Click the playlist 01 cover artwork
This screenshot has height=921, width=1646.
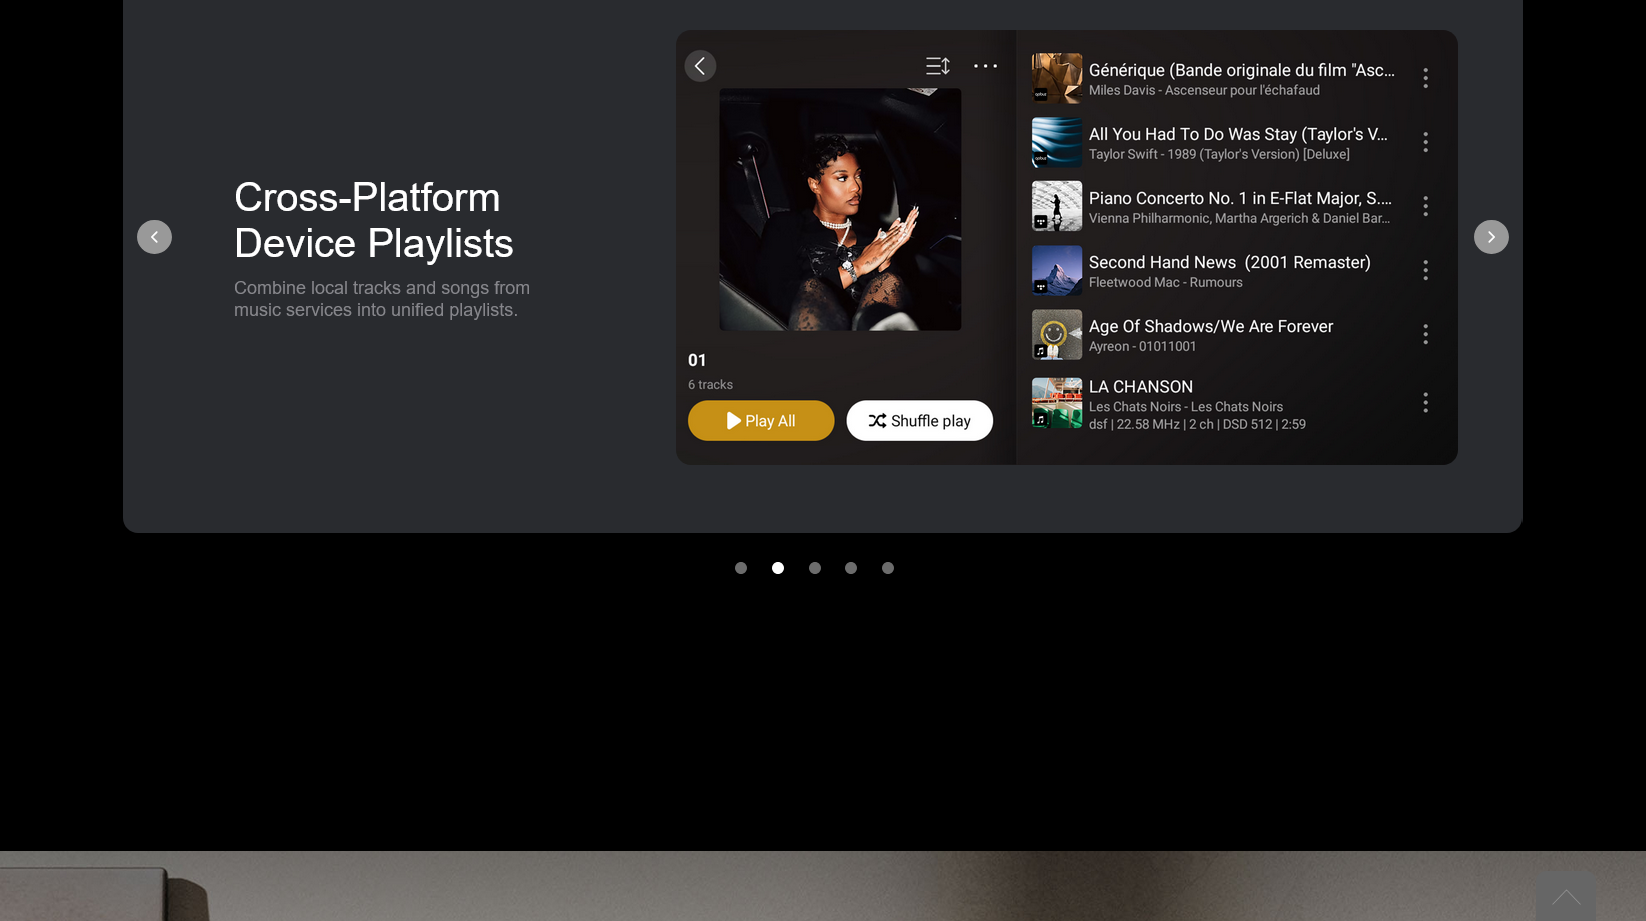point(840,210)
